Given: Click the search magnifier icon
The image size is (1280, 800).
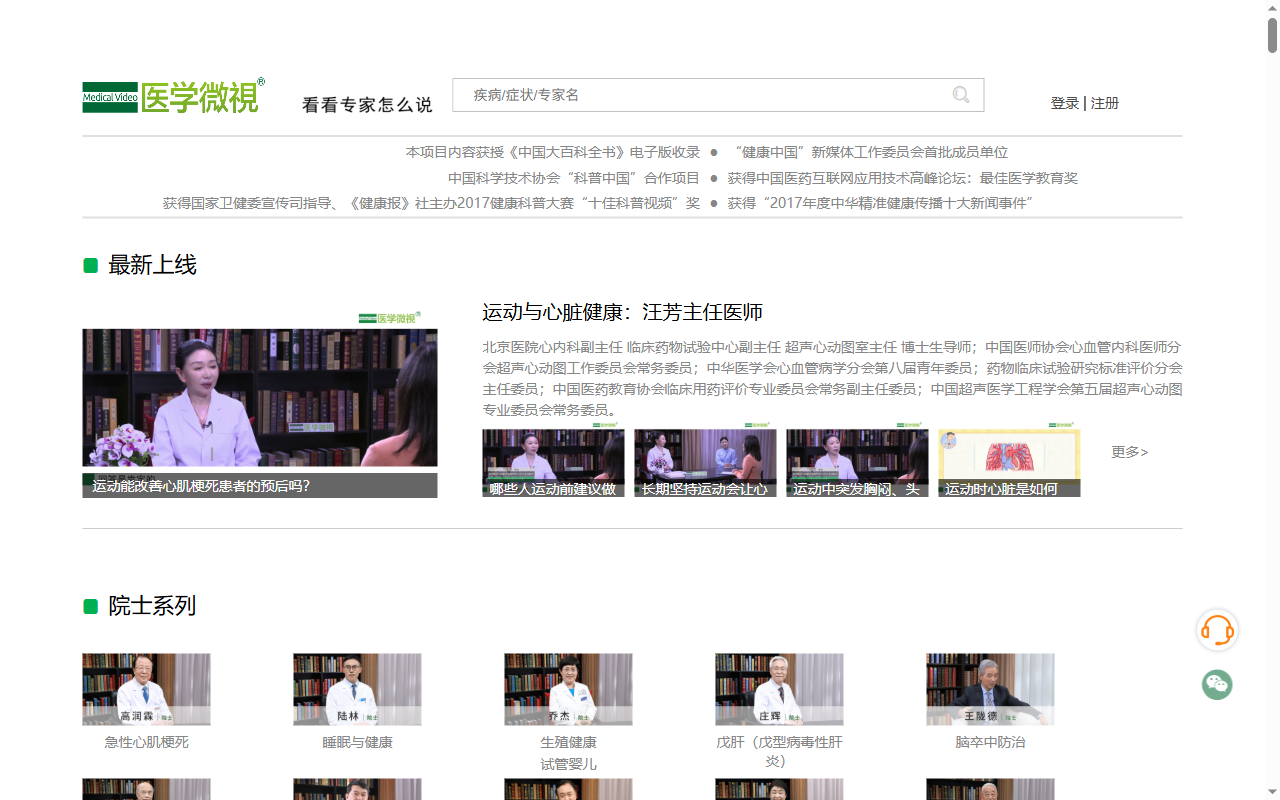Looking at the screenshot, I should click(x=961, y=95).
